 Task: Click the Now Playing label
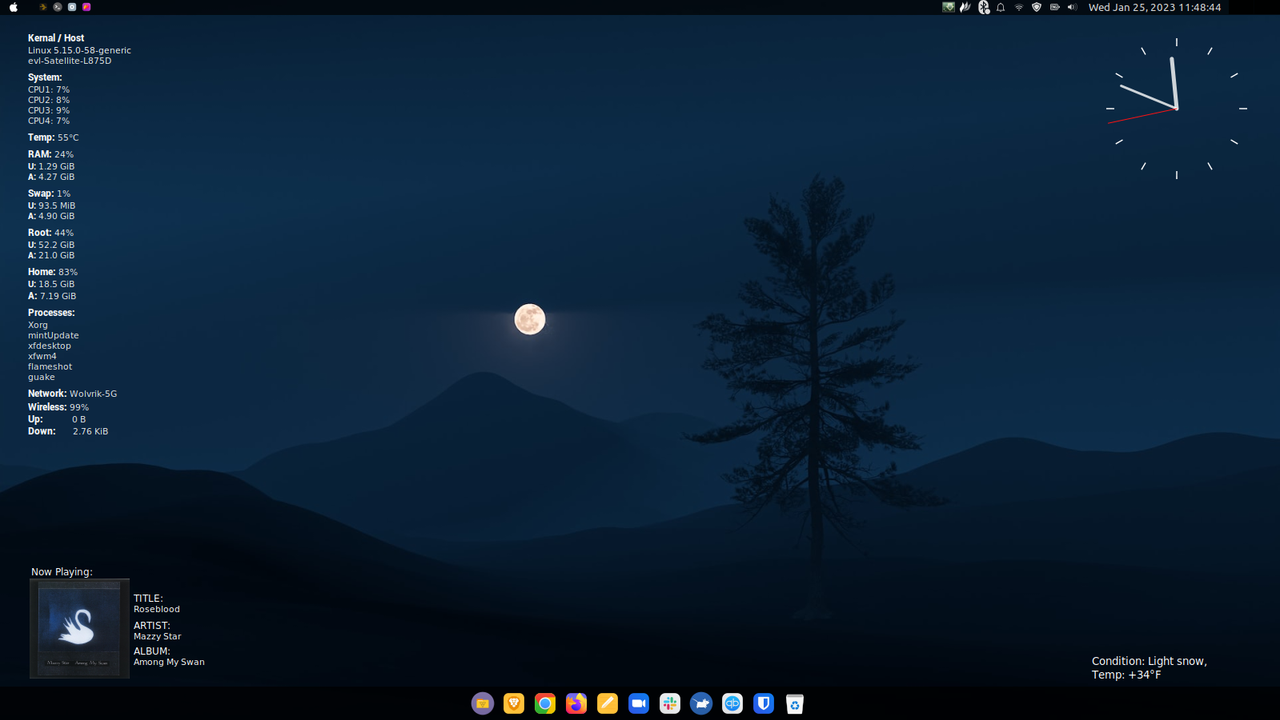tap(62, 572)
